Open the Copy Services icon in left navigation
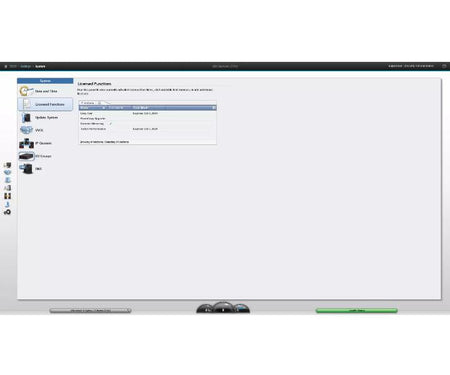 tap(7, 196)
